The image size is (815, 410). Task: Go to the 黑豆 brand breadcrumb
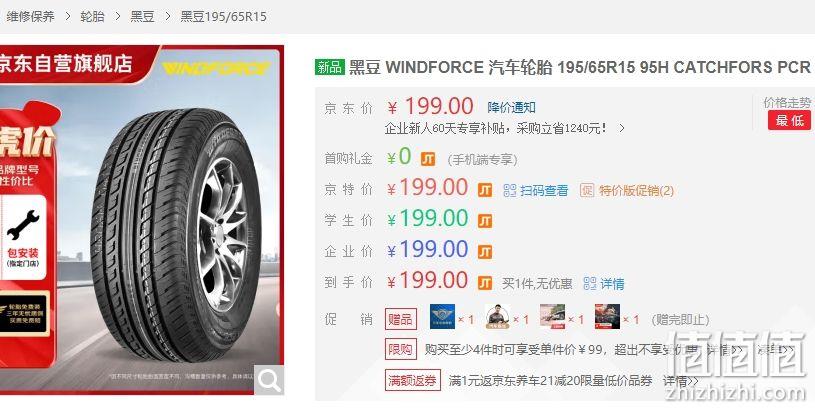click(x=142, y=17)
